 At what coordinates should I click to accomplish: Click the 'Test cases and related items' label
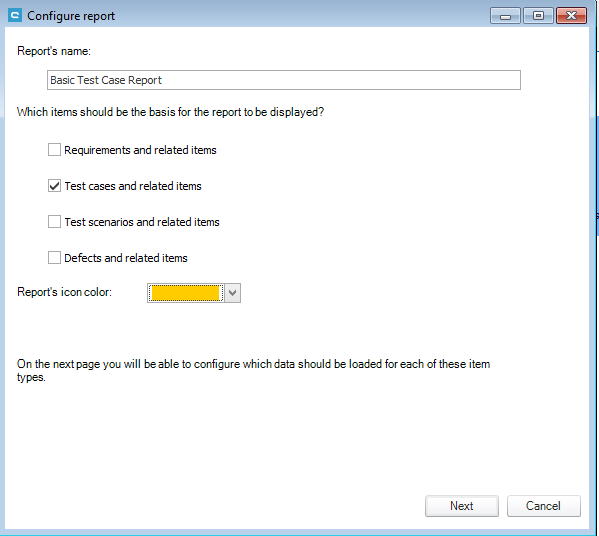pos(133,186)
